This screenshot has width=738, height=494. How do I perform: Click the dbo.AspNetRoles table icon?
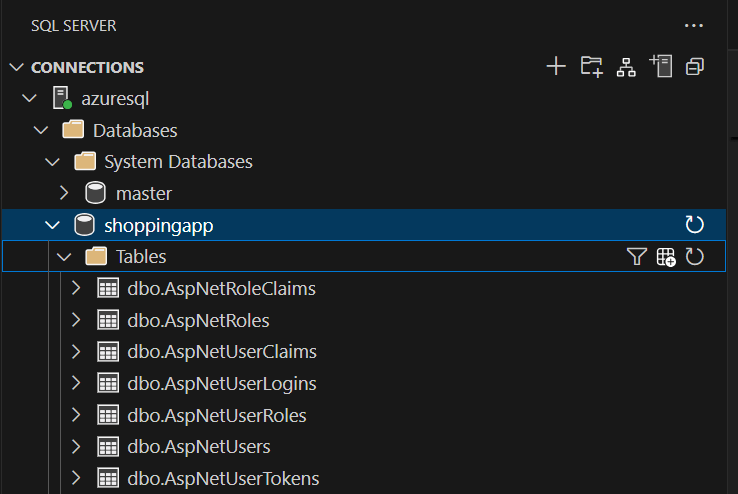[107, 321]
